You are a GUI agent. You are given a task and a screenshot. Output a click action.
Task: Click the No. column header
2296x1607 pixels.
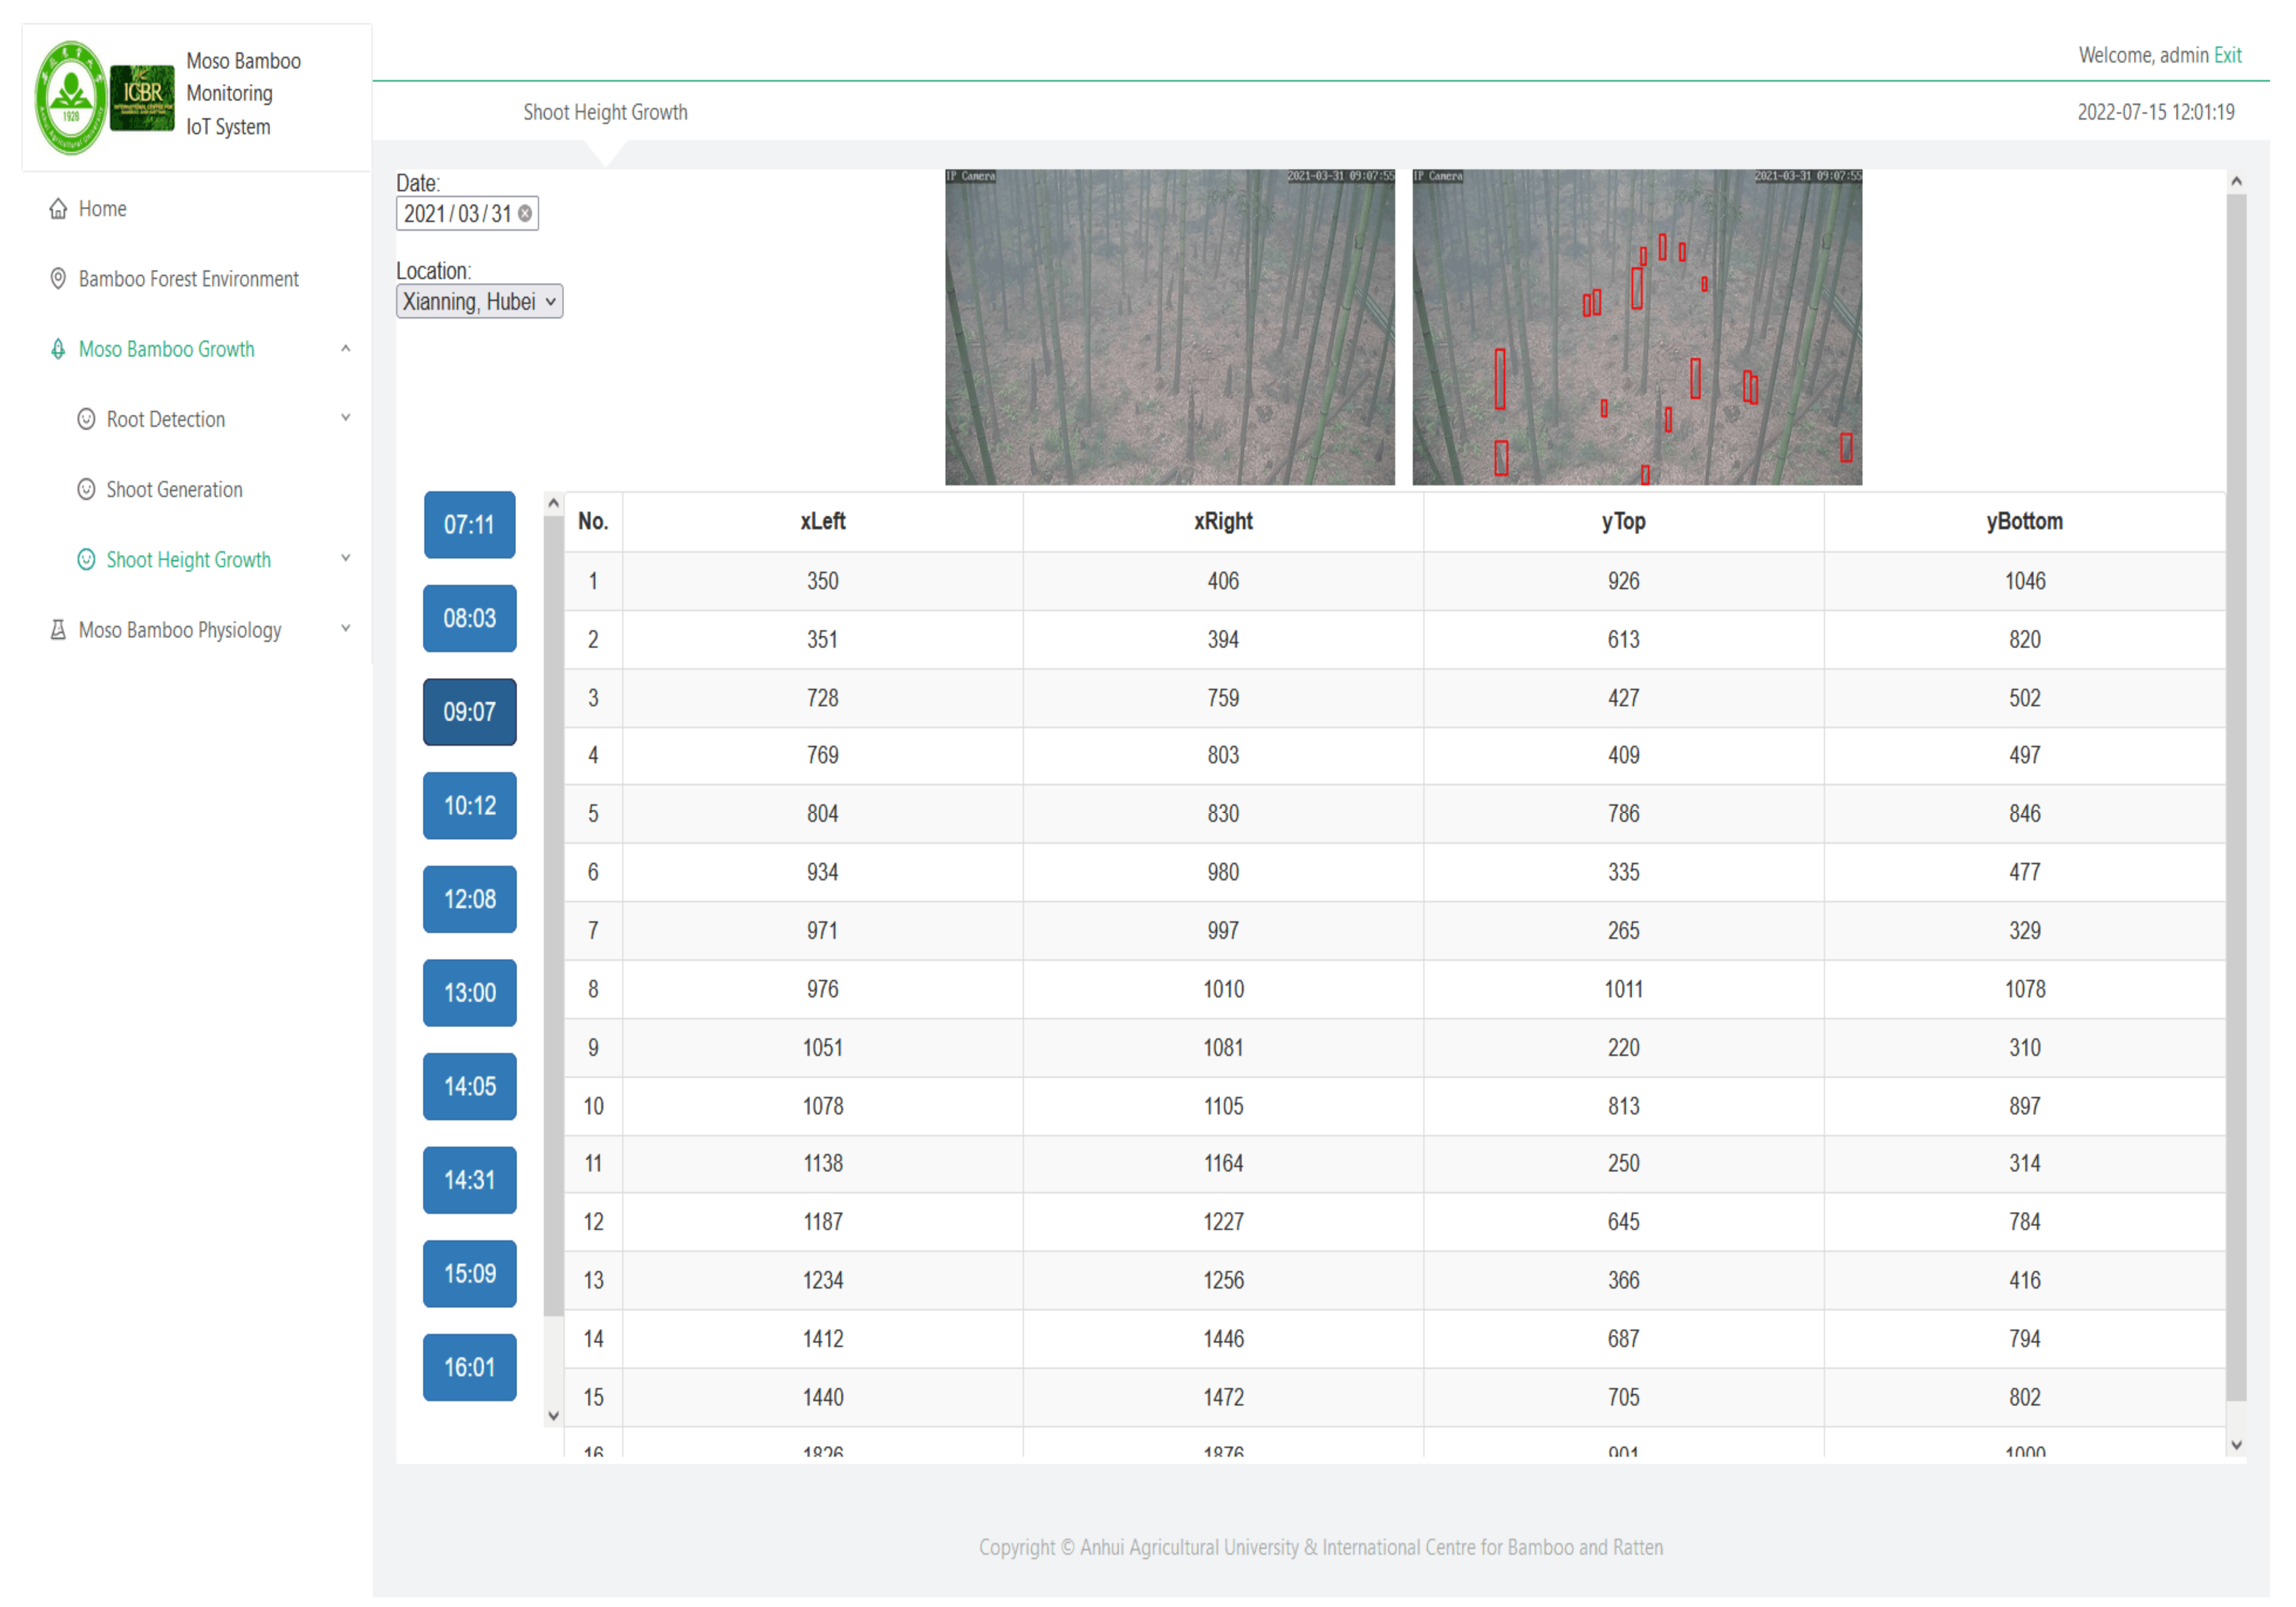(593, 521)
